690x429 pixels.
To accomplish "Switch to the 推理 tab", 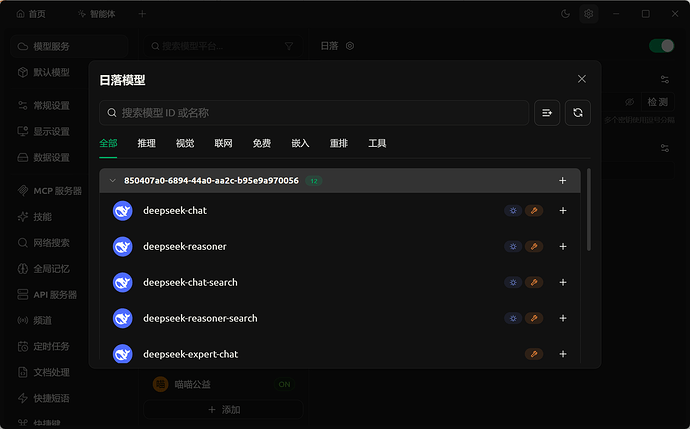I will (147, 143).
